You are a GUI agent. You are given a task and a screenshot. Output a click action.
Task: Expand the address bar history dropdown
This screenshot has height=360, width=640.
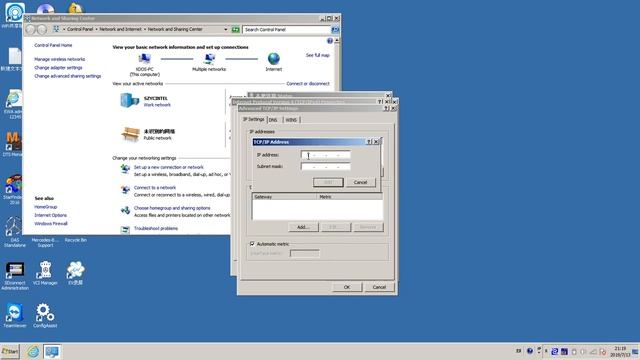pyautogui.click(x=225, y=29)
